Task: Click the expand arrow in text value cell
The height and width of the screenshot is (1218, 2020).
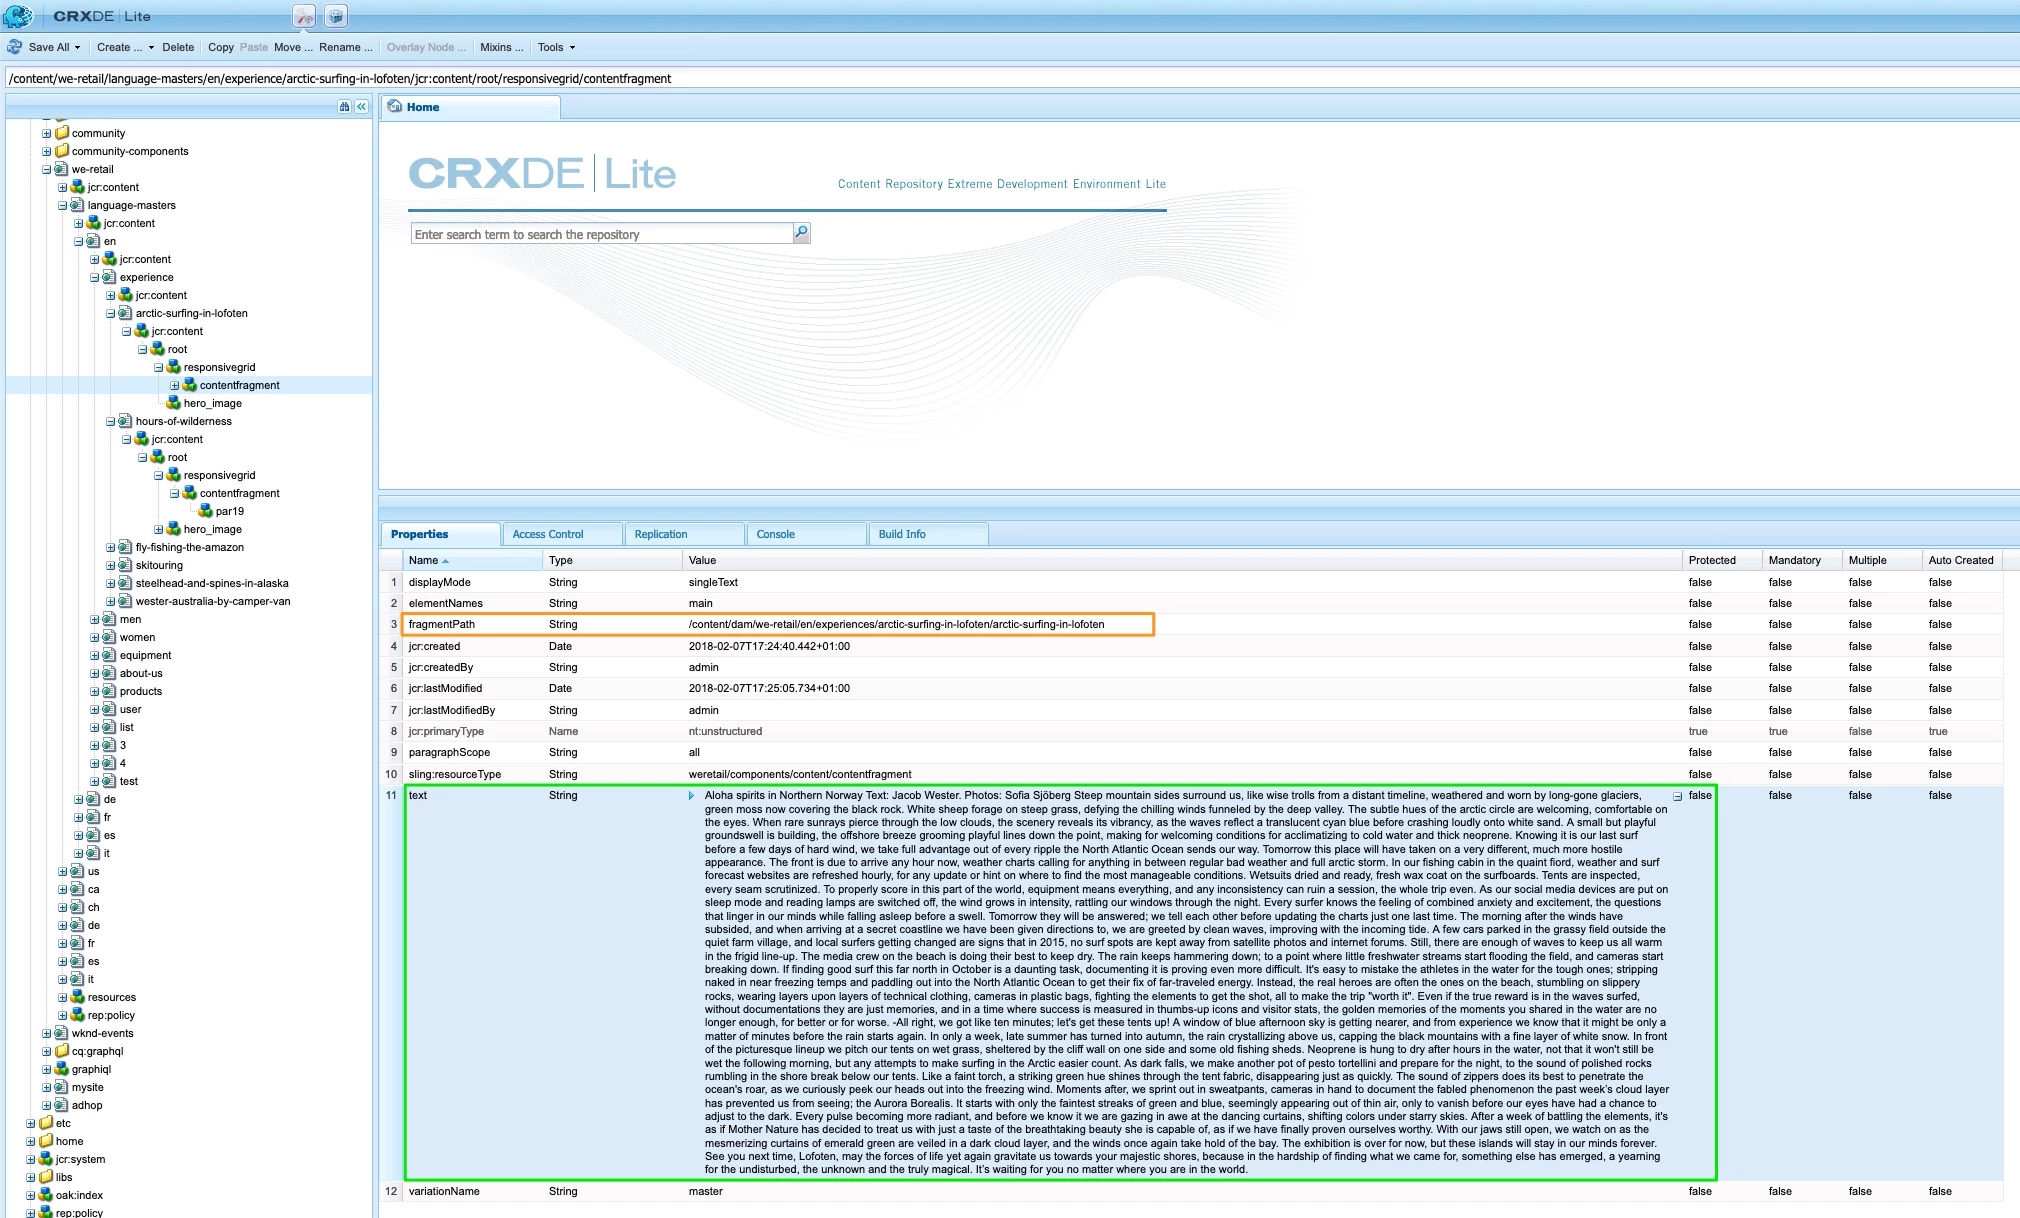Action: coord(691,796)
